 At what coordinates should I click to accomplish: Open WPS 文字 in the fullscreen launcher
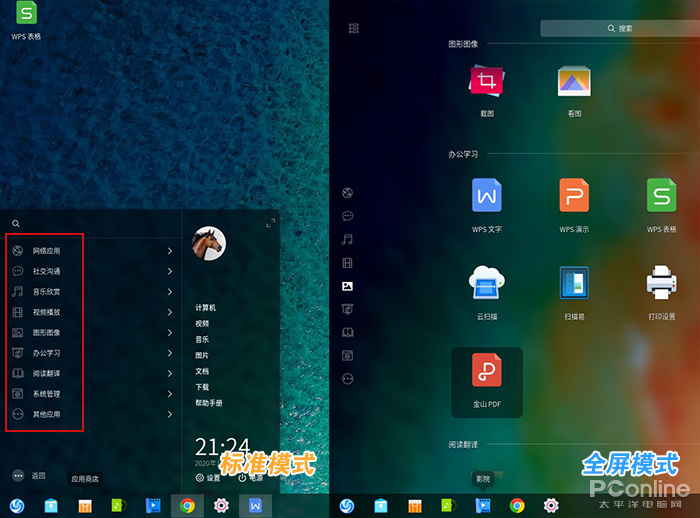(x=487, y=197)
